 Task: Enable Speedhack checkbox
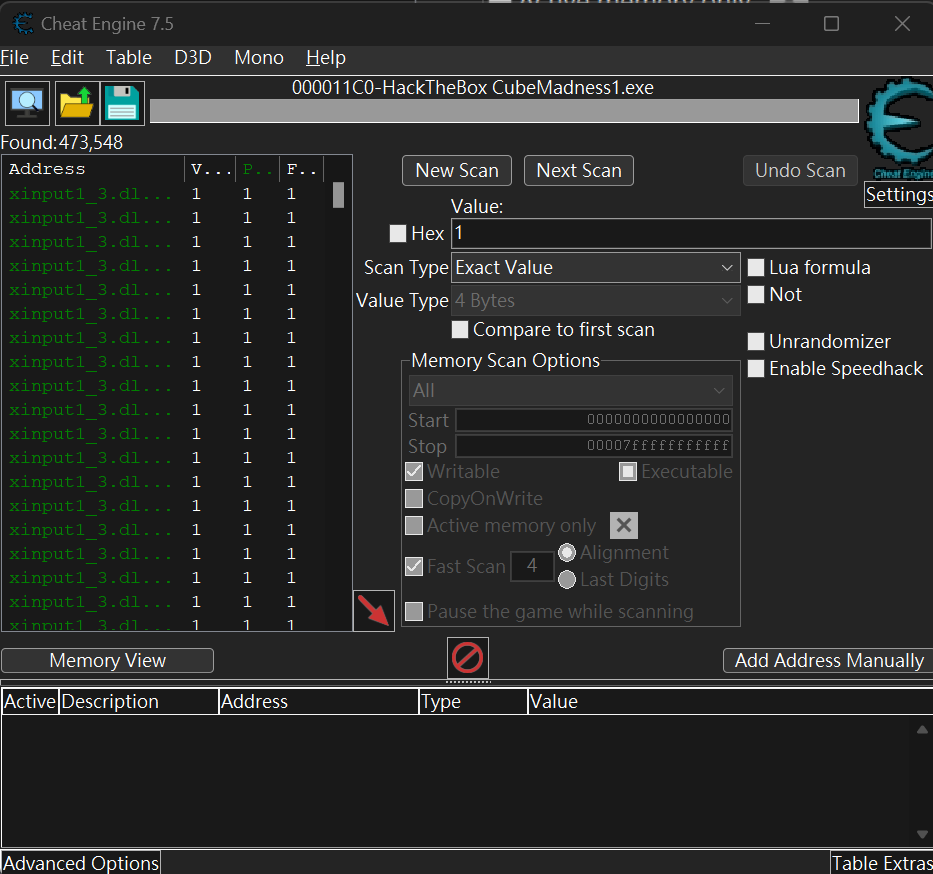tap(756, 369)
